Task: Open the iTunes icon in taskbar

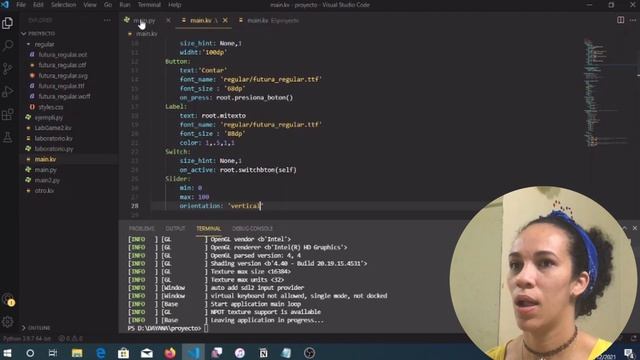Action: pos(240,353)
